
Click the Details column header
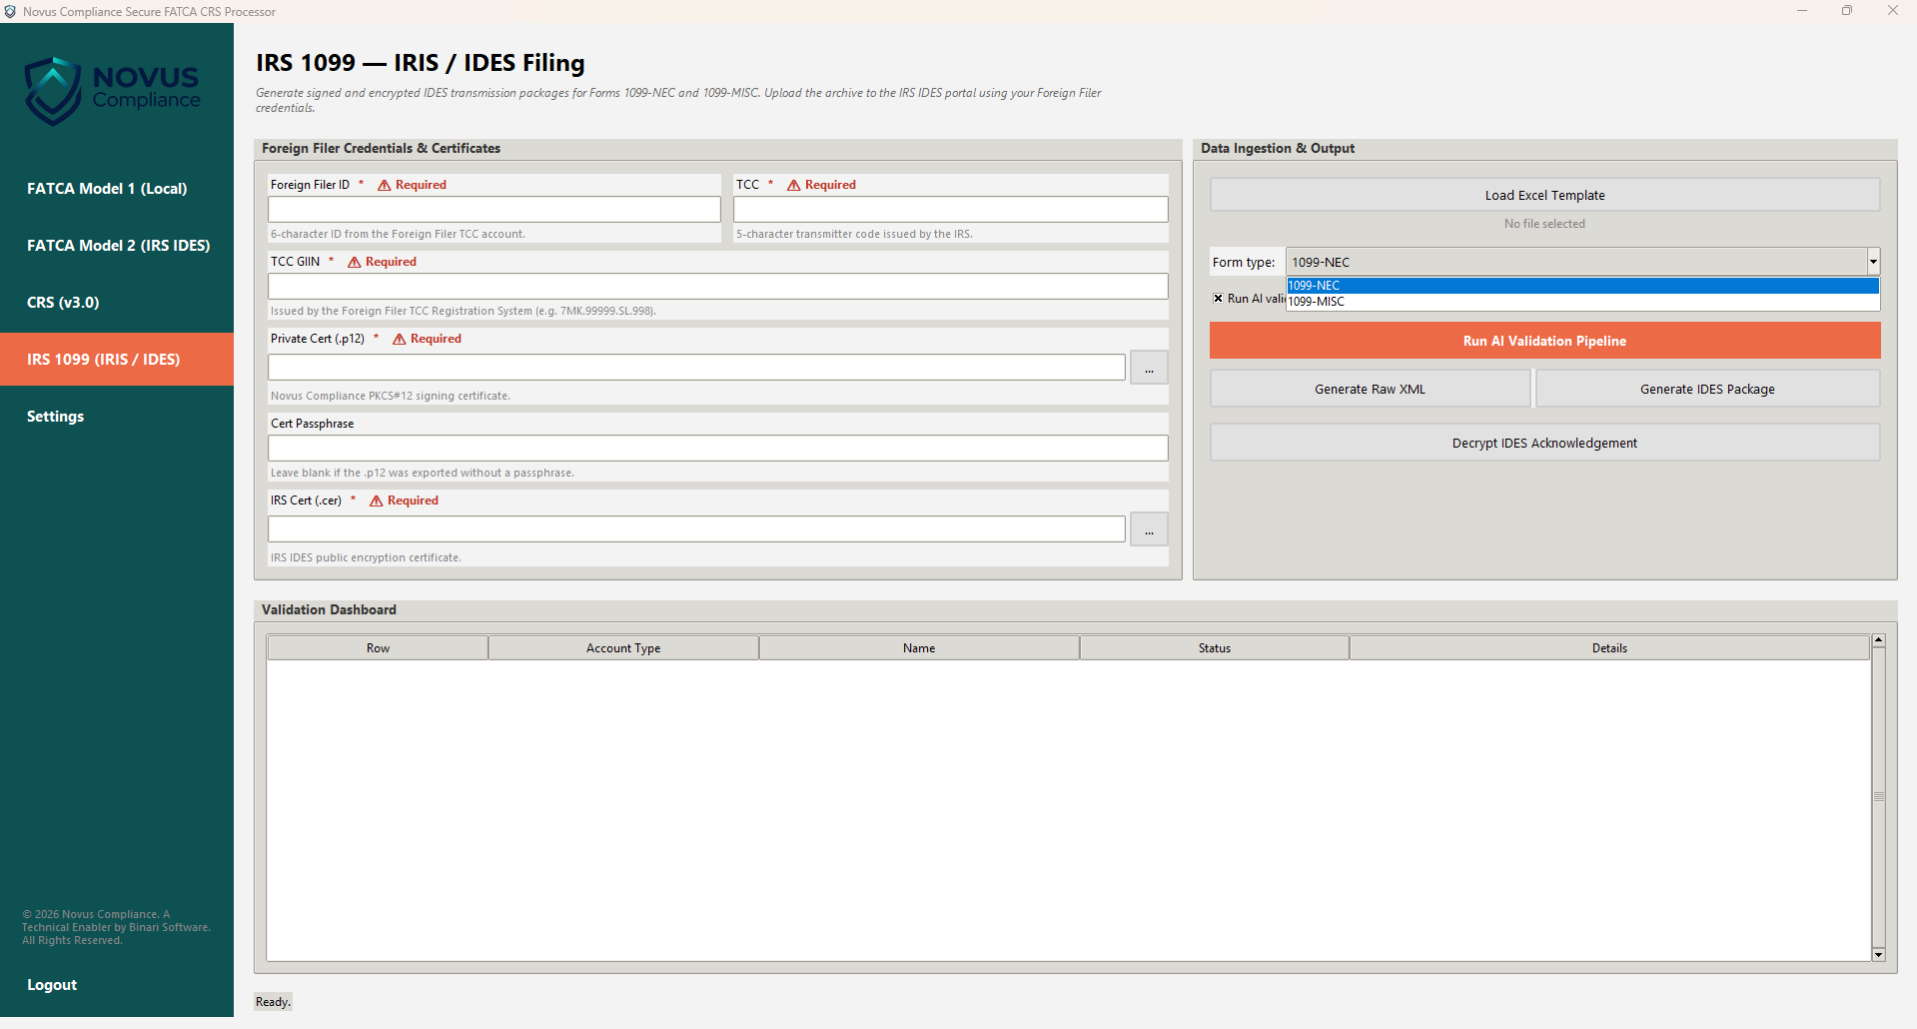click(x=1609, y=648)
